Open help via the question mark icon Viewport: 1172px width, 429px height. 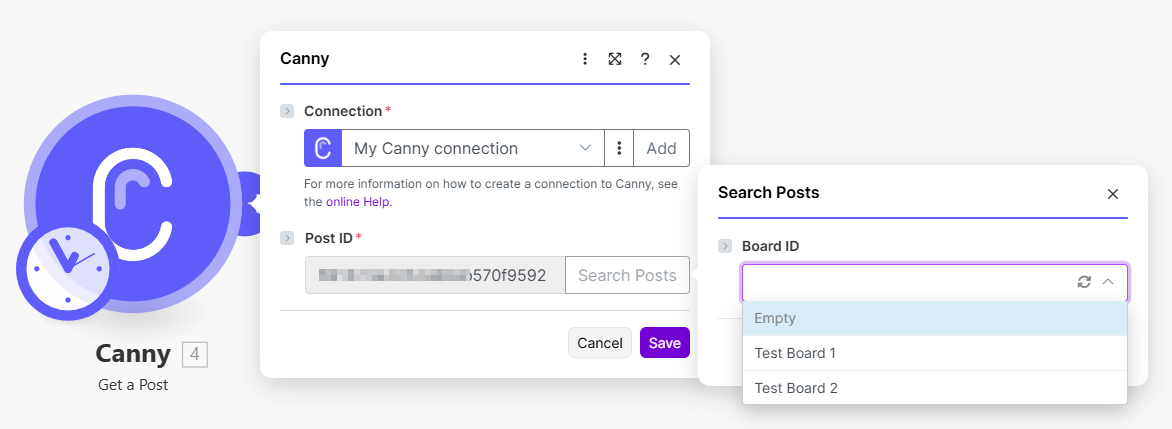[x=645, y=59]
